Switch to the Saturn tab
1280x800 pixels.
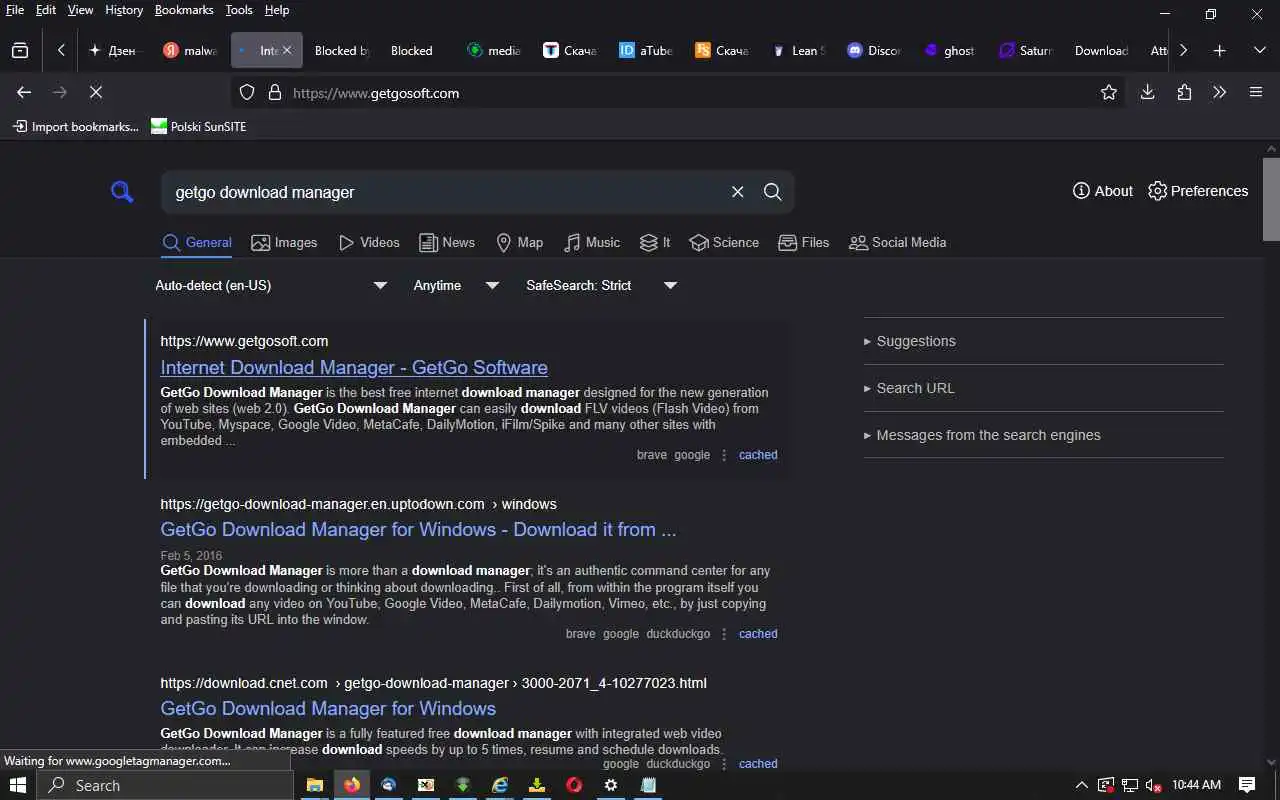click(1025, 51)
